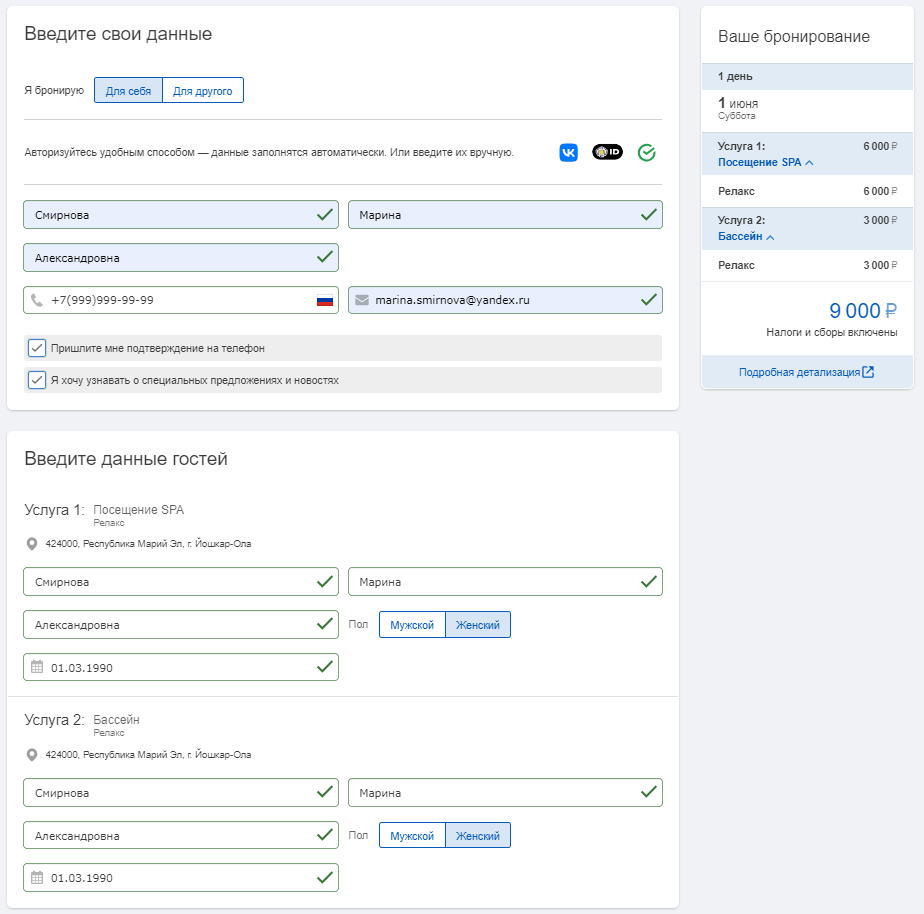The image size is (924, 914).
Task: Switch to the Для другого tab
Action: pos(203,90)
